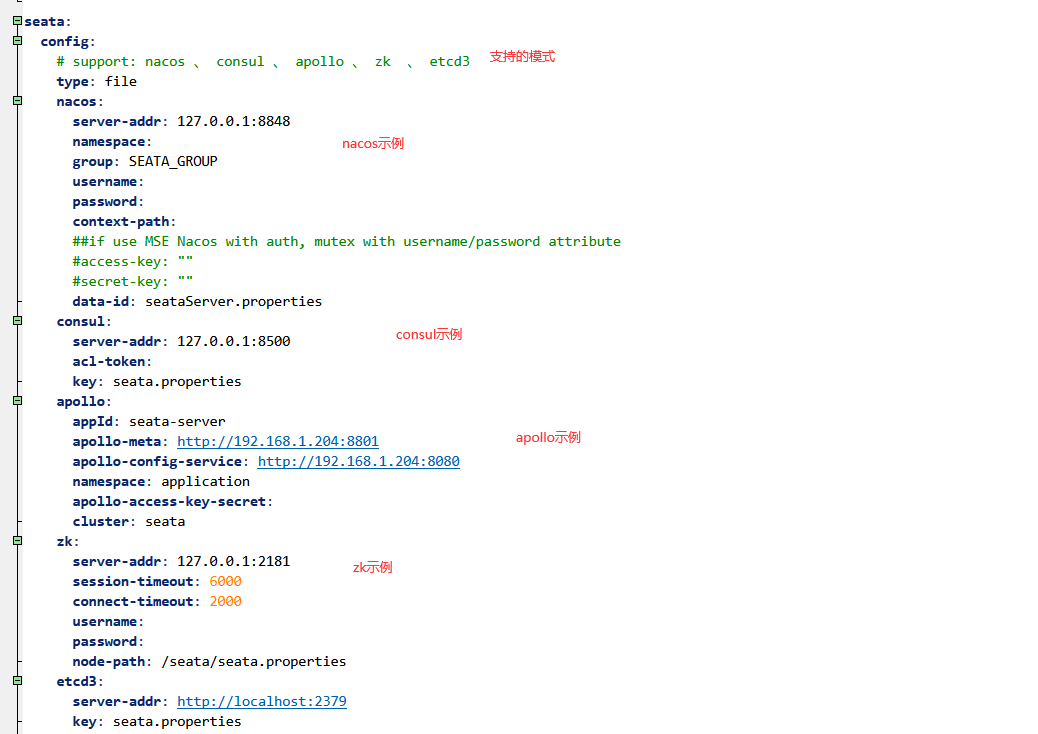Collapse the zk block fold marker
This screenshot has height=734, width=1038.
pyautogui.click(x=17, y=540)
